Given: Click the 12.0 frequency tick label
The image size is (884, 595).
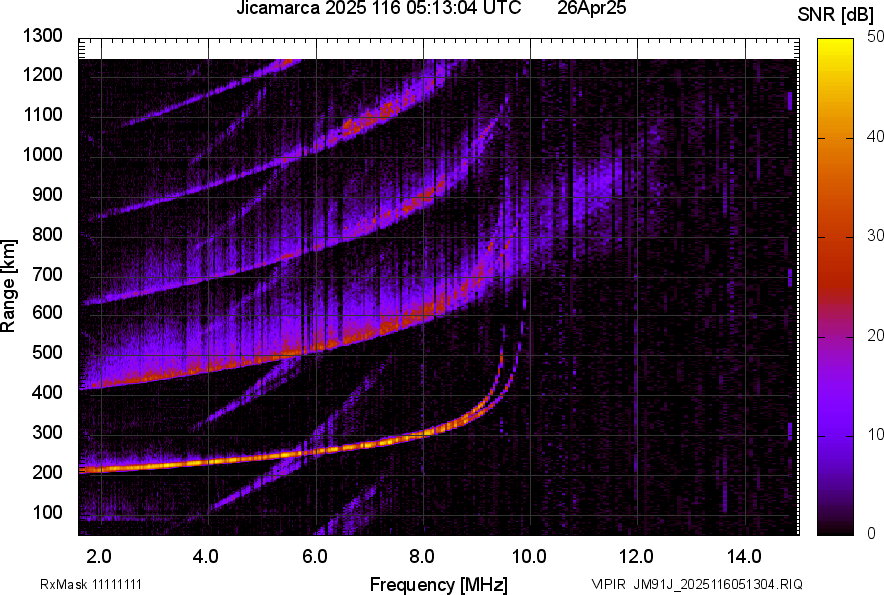Looking at the screenshot, I should (637, 557).
